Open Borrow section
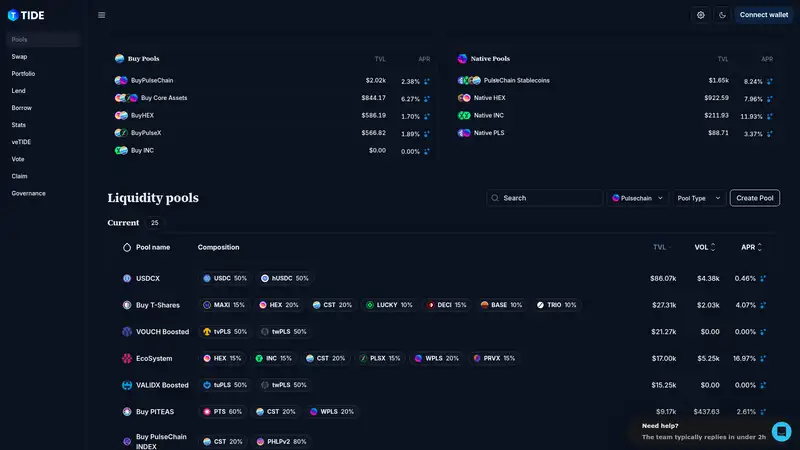Screen dimensions: 800x450 tap(21, 108)
